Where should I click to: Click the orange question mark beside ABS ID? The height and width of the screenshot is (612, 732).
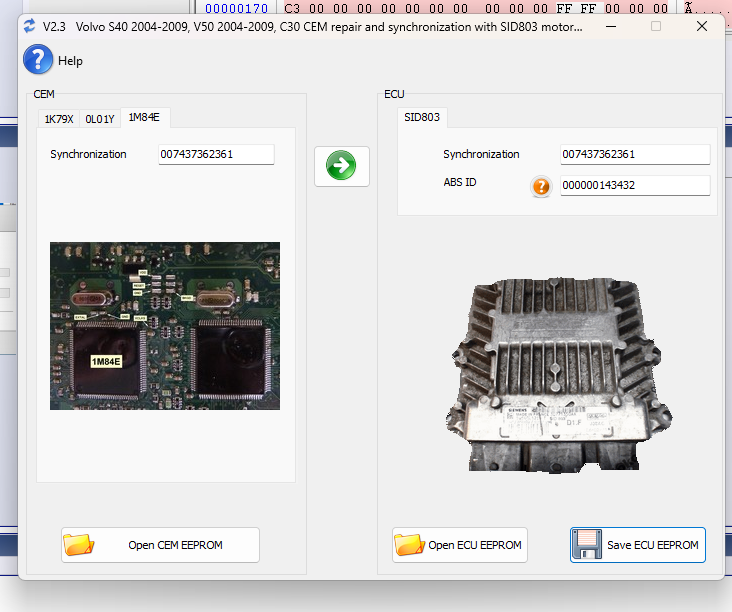click(541, 186)
